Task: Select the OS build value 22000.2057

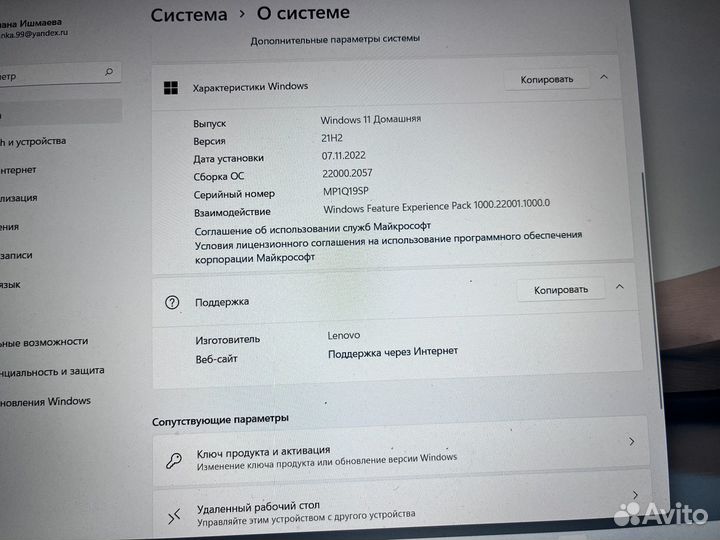Action: [347, 173]
